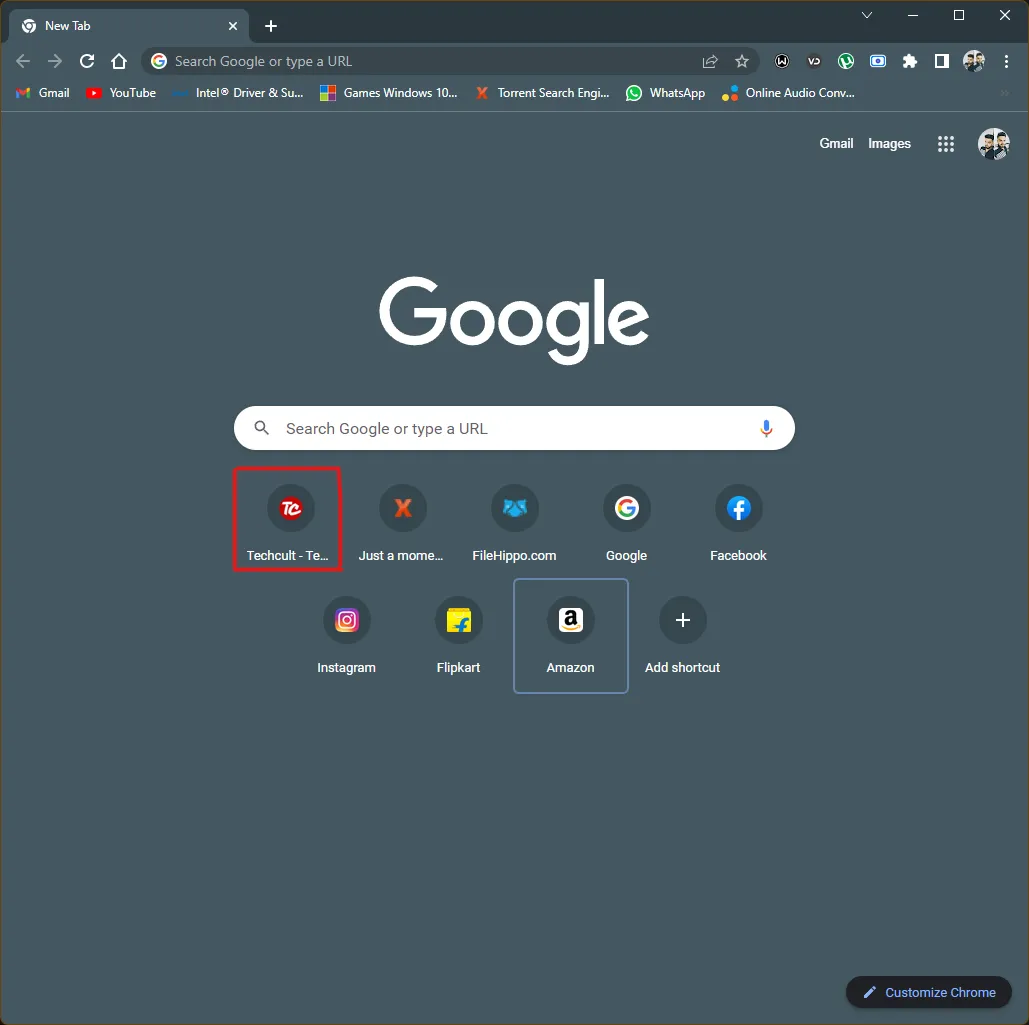Open the Gmail bookmark

point(43,93)
